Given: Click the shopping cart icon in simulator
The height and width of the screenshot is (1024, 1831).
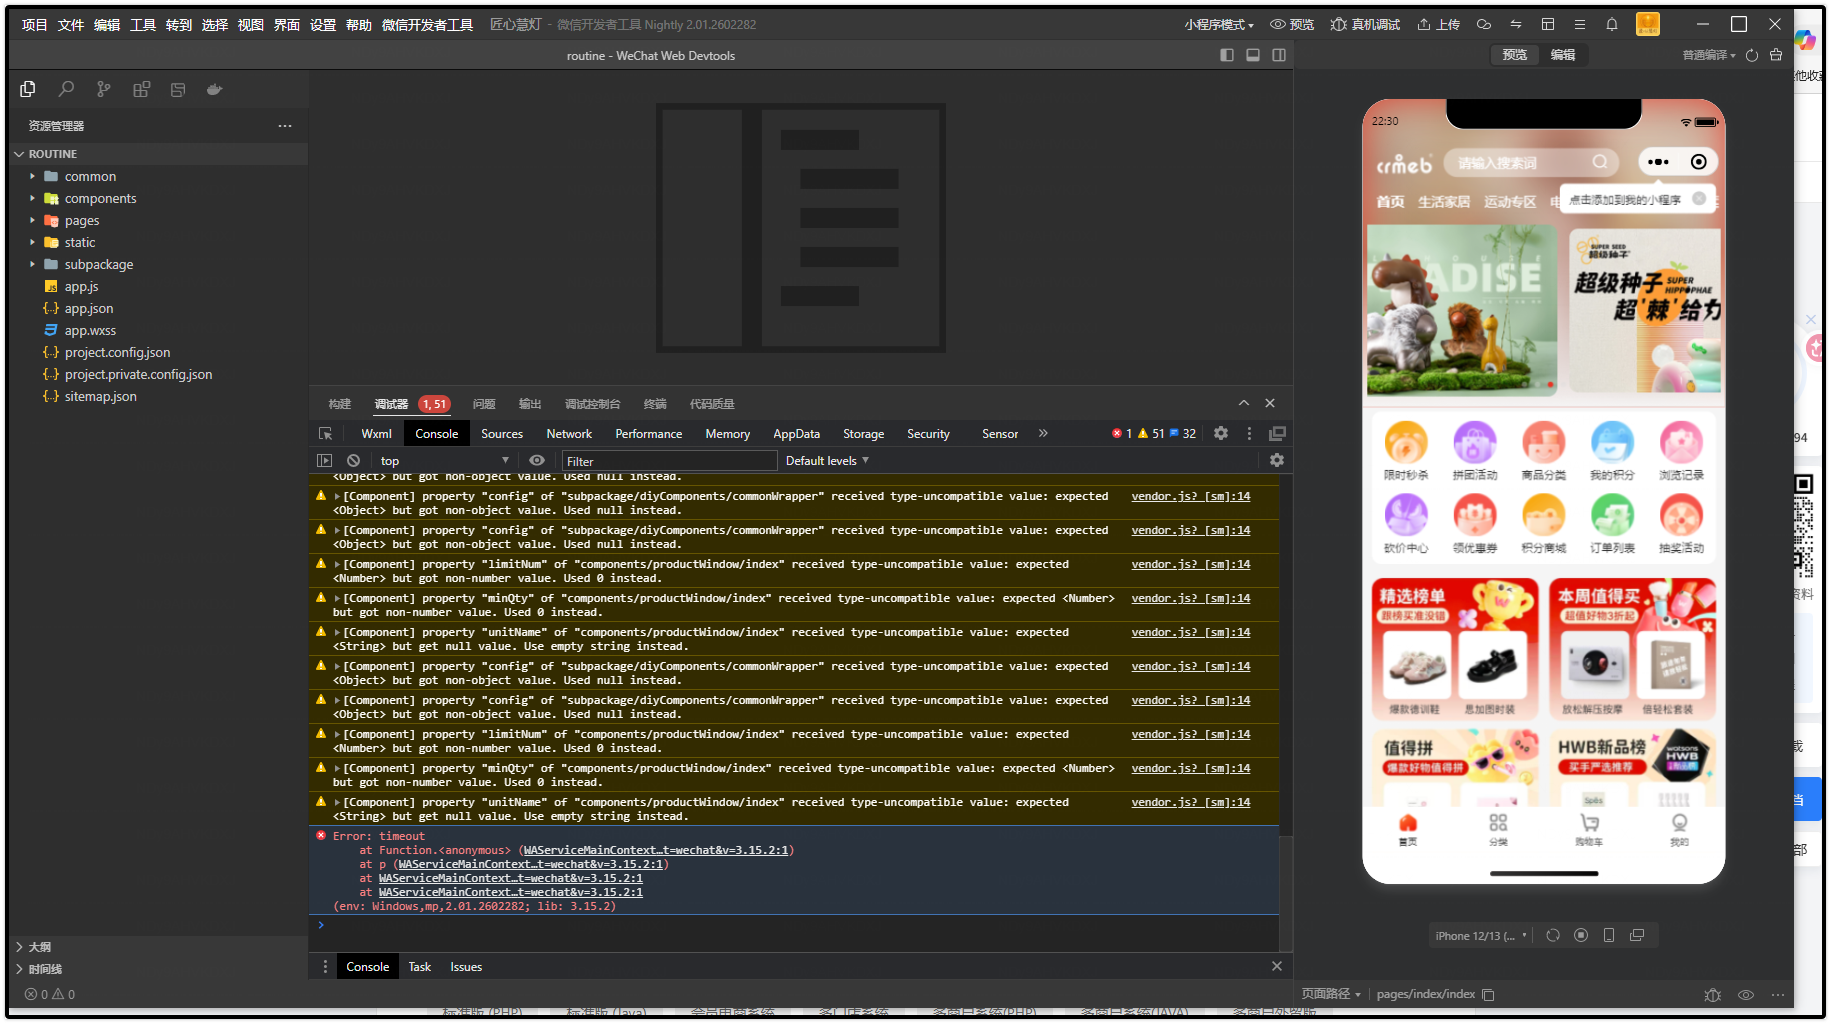Looking at the screenshot, I should pyautogui.click(x=1589, y=823).
